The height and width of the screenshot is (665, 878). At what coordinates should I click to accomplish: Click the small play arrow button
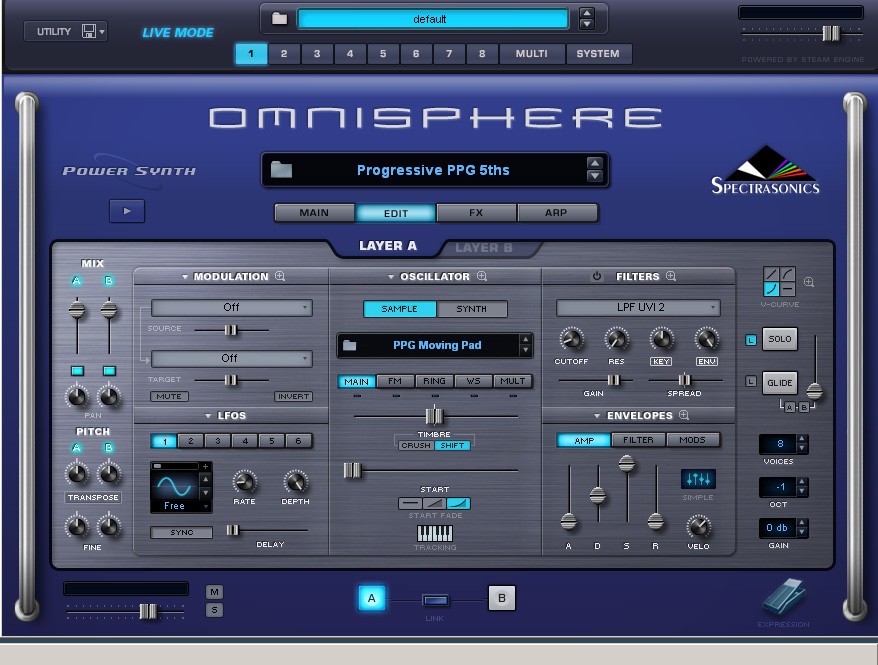pyautogui.click(x=127, y=211)
